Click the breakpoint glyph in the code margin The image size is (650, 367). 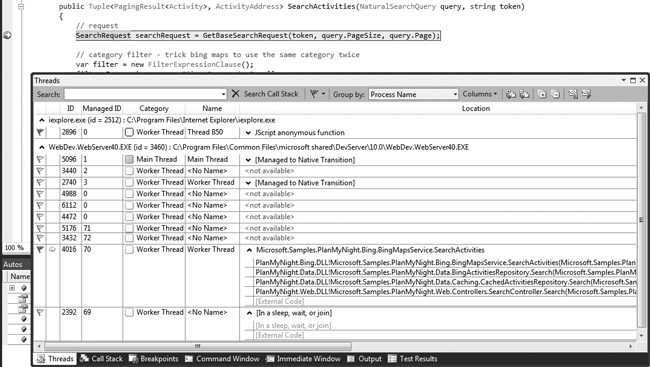coord(7,35)
